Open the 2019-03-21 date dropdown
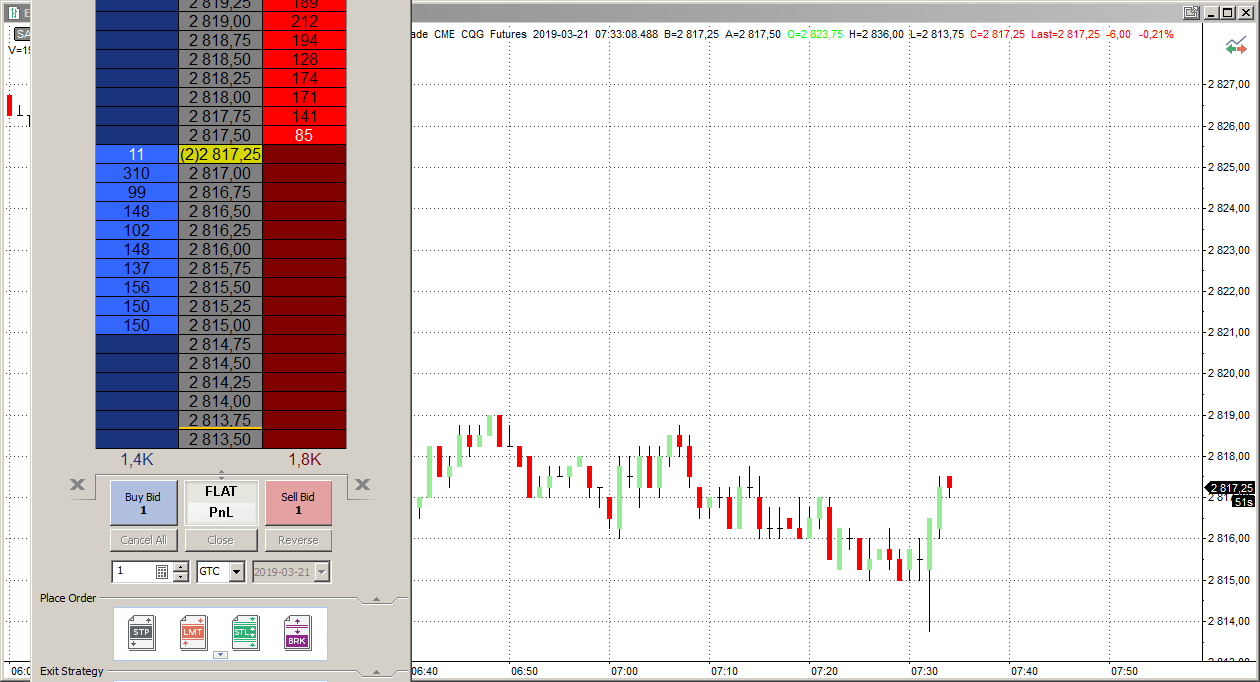1260x682 pixels. [x=322, y=572]
